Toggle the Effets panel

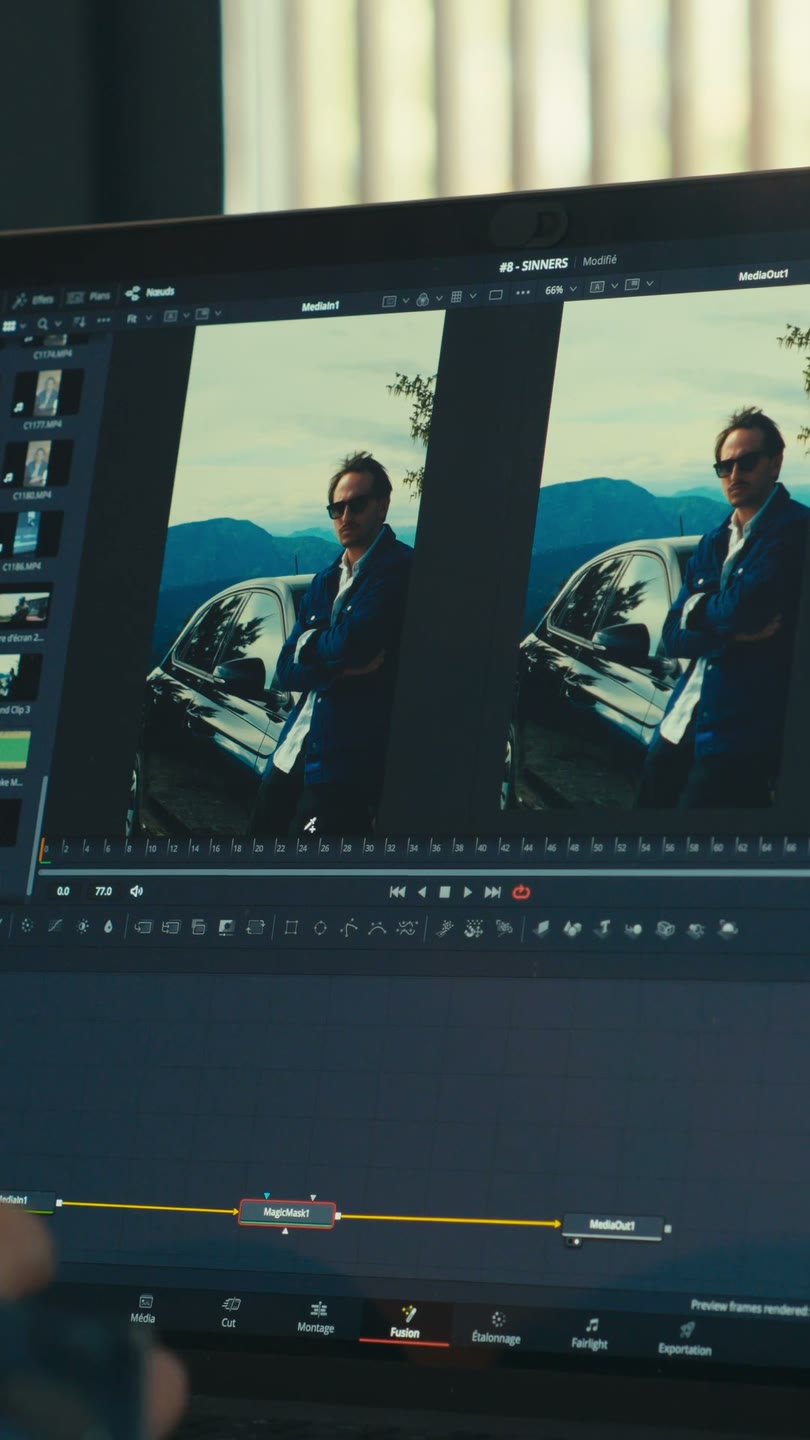click(x=33, y=299)
